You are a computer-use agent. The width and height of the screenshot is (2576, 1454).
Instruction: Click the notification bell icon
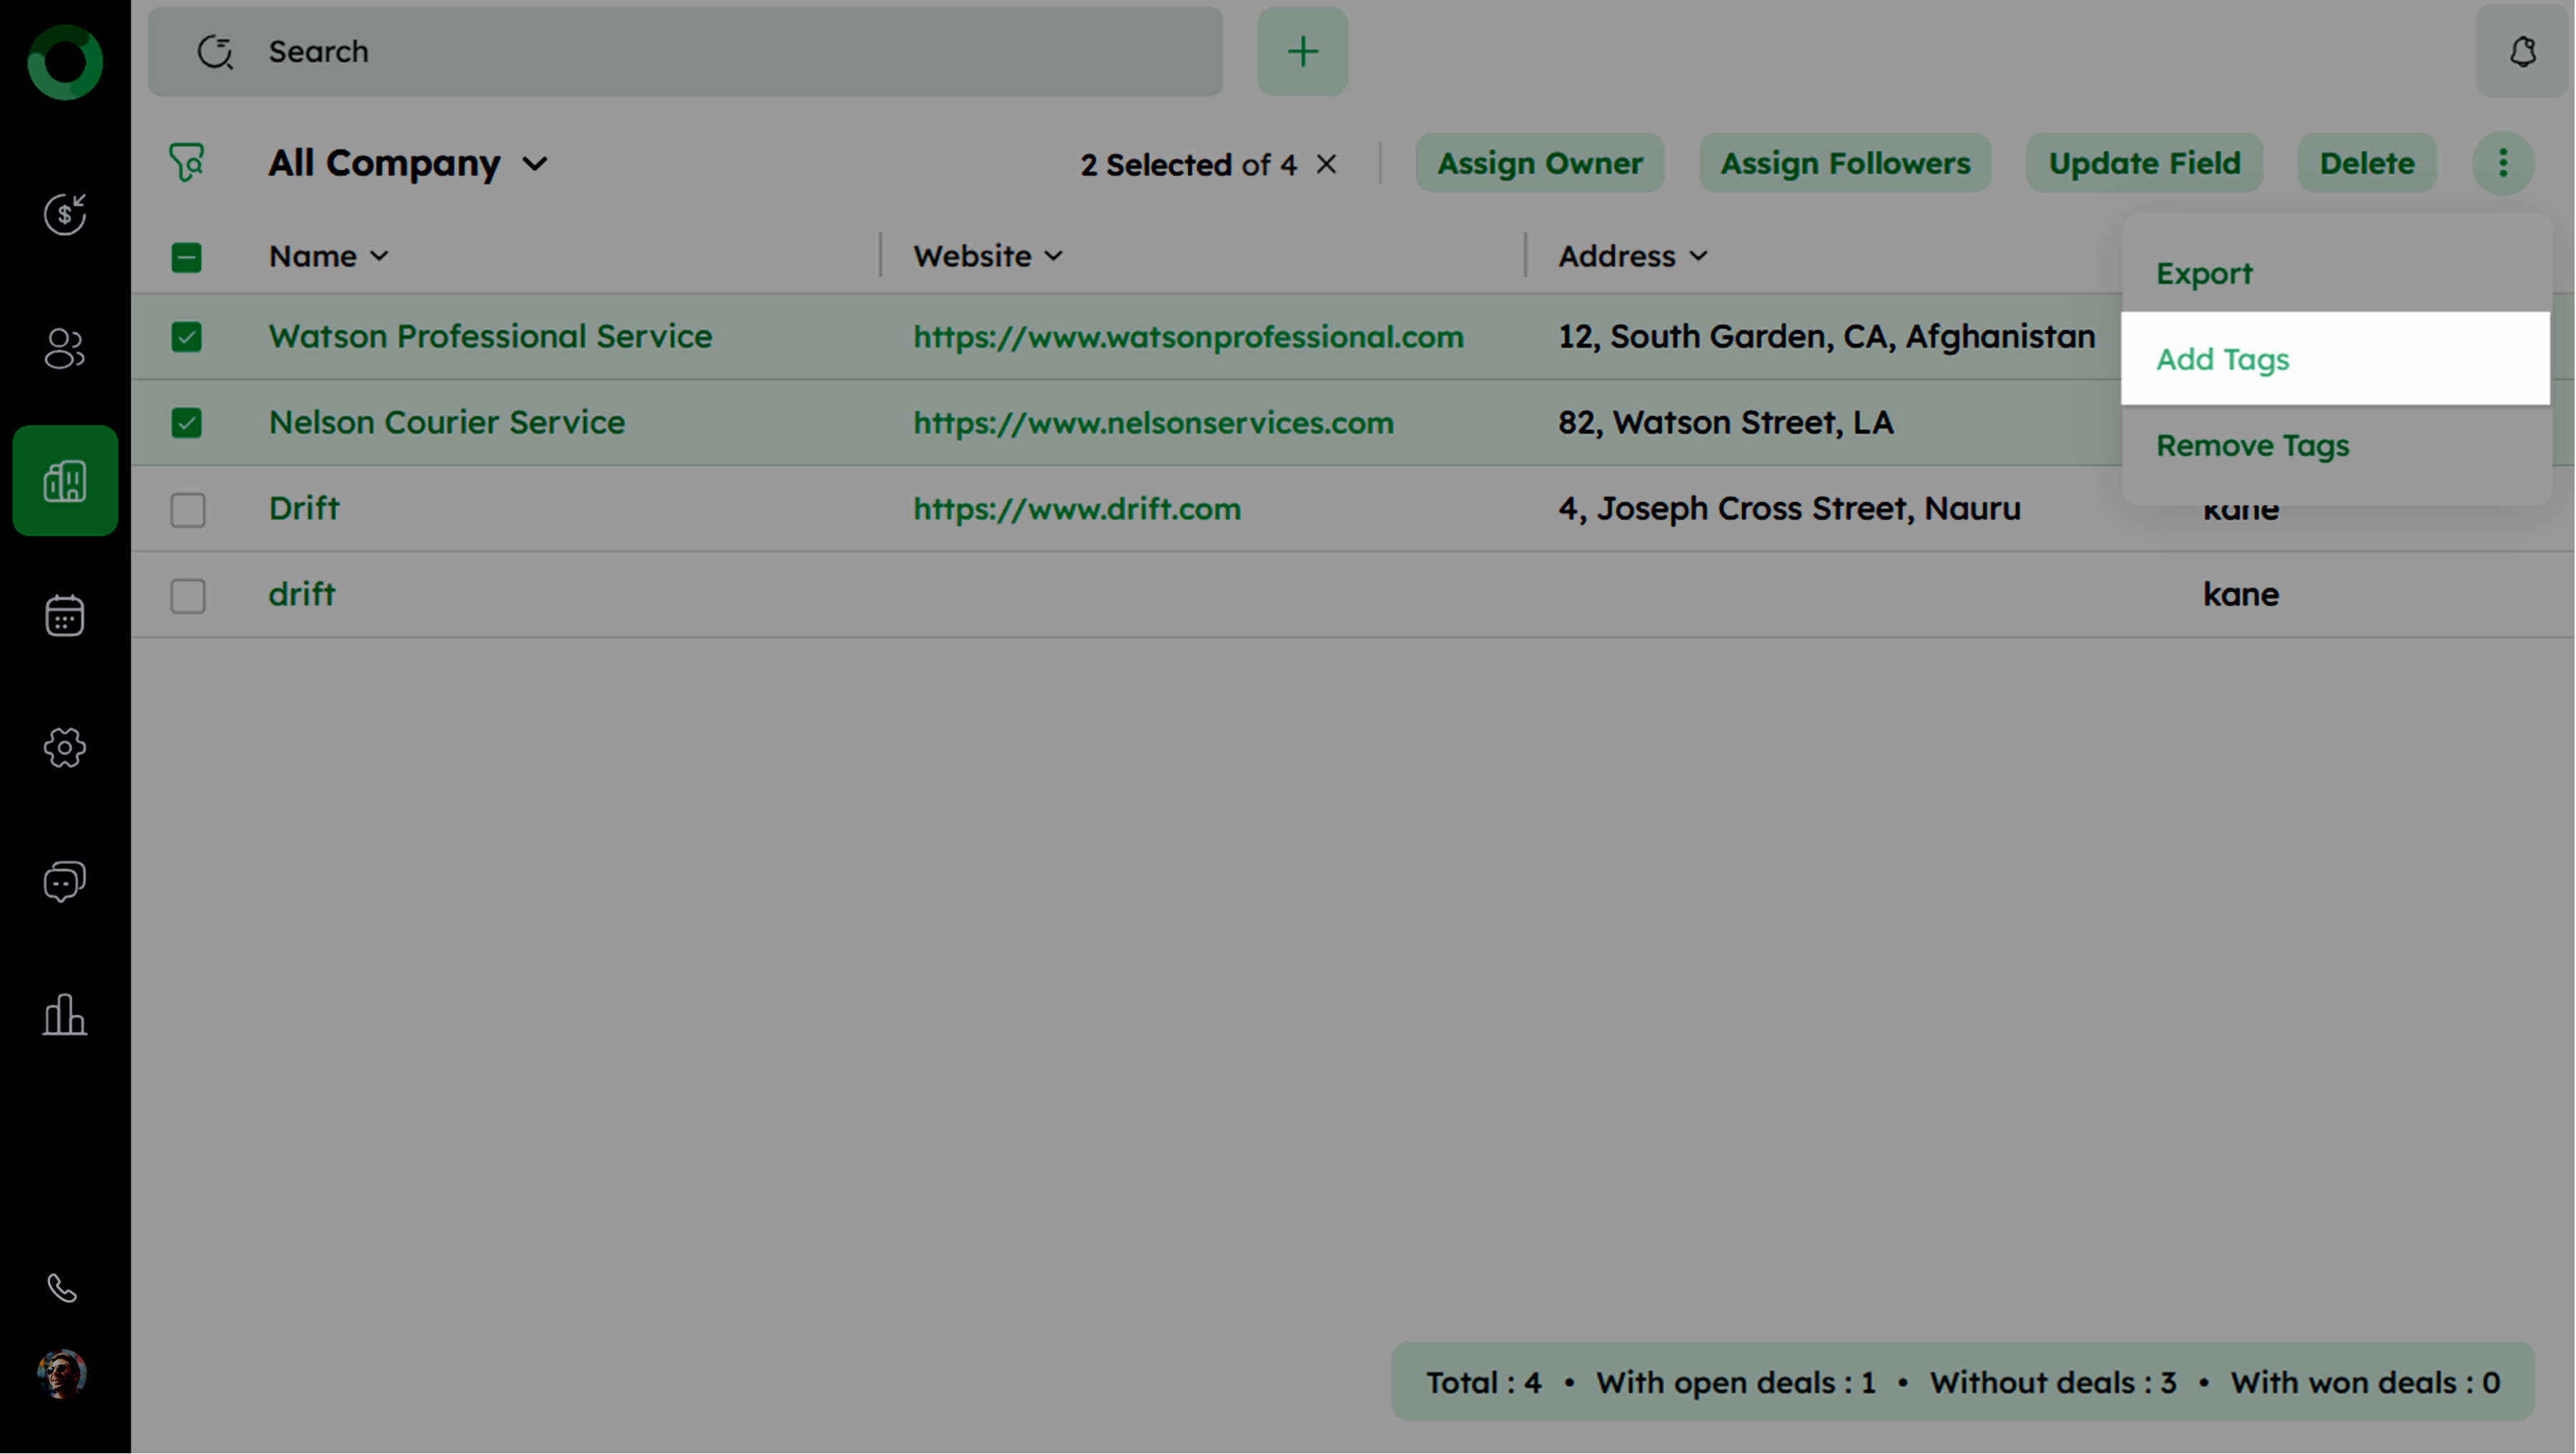point(2522,52)
